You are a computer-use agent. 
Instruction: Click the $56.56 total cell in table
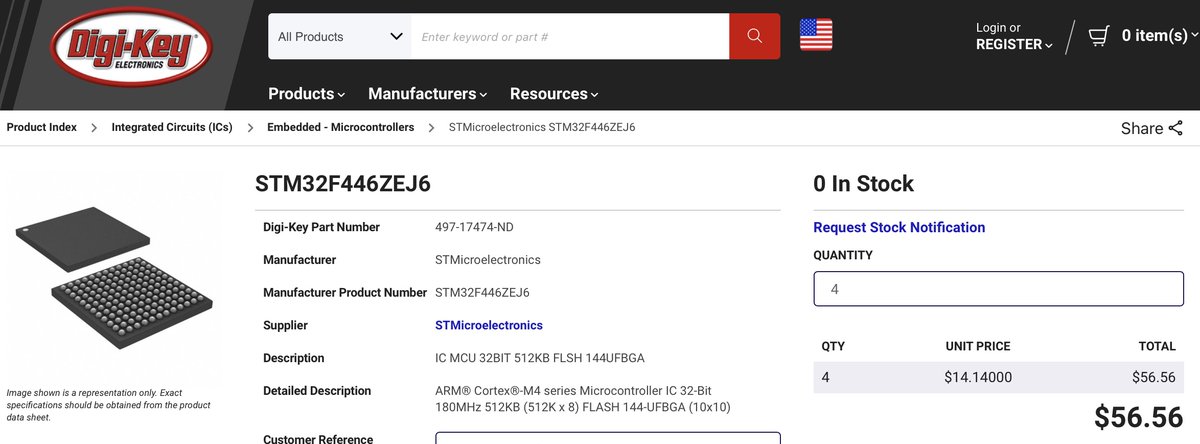(x=1156, y=377)
